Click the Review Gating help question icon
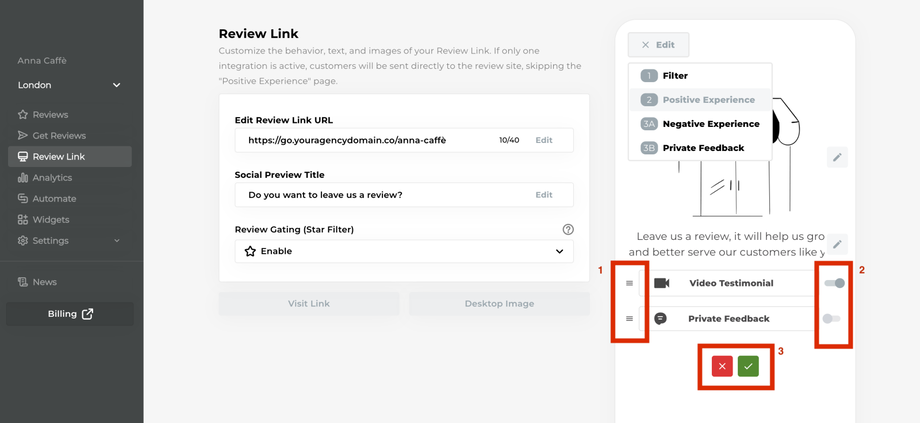The image size is (920, 423). (x=568, y=229)
